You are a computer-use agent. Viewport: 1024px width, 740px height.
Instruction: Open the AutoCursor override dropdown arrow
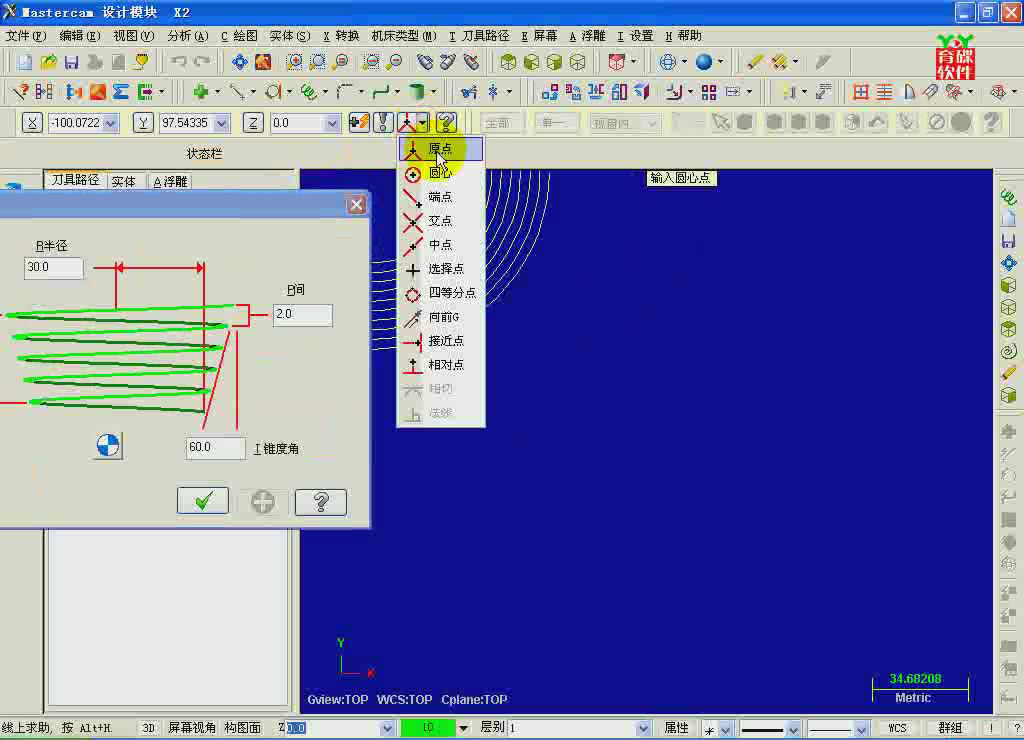423,123
